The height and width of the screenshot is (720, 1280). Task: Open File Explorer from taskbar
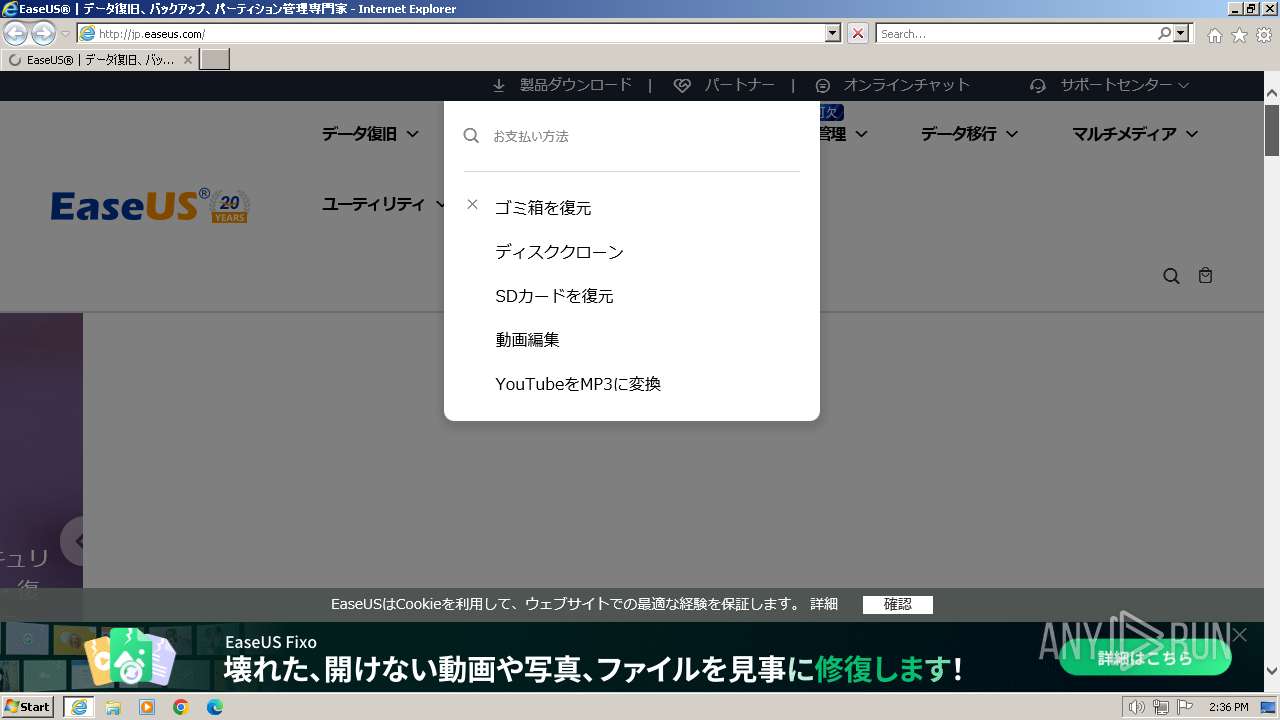click(113, 707)
